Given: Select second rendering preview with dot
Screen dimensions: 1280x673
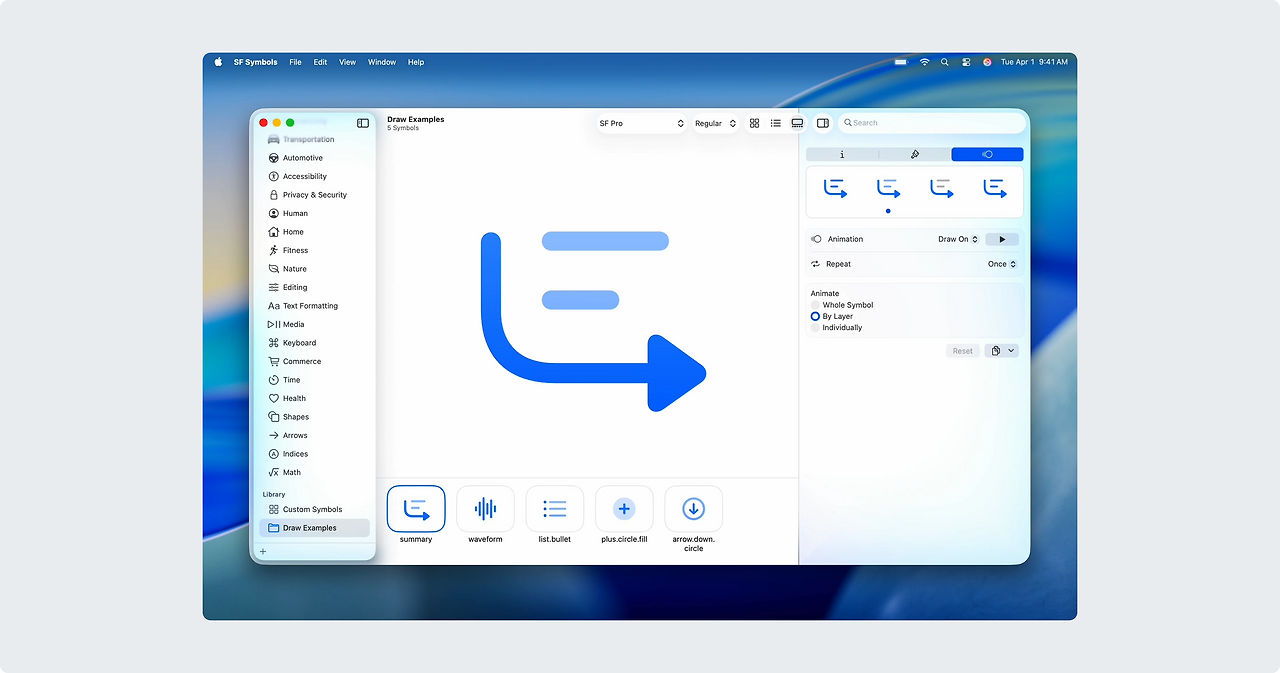Looking at the screenshot, I should tap(888, 188).
